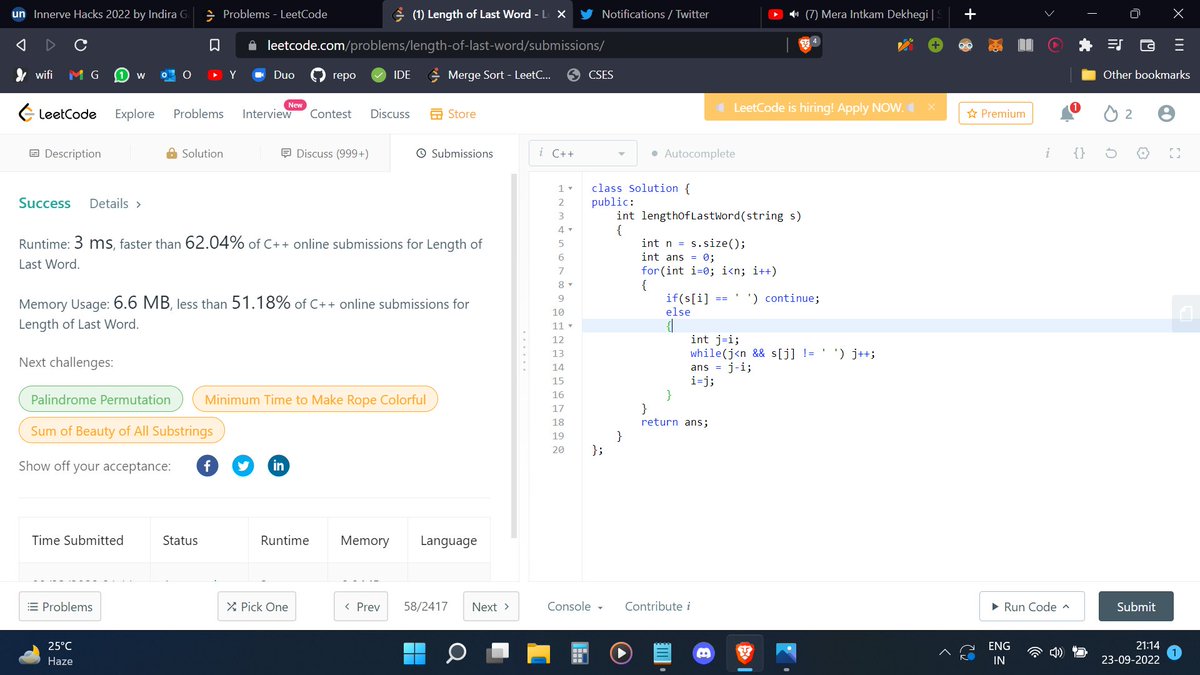
Task: Click the streak flame icon
Action: [1111, 114]
